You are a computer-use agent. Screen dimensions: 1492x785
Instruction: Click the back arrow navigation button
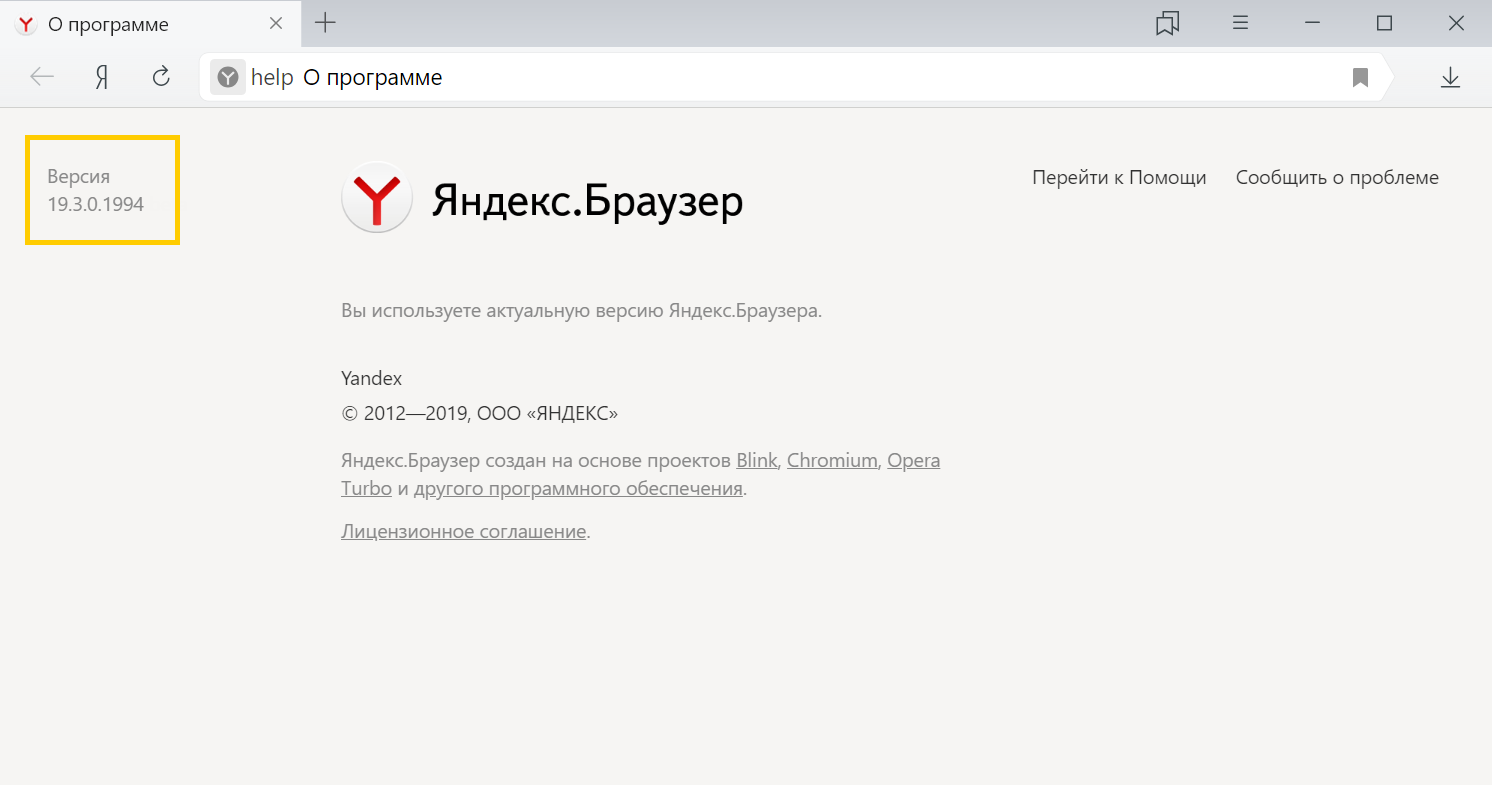click(42, 77)
